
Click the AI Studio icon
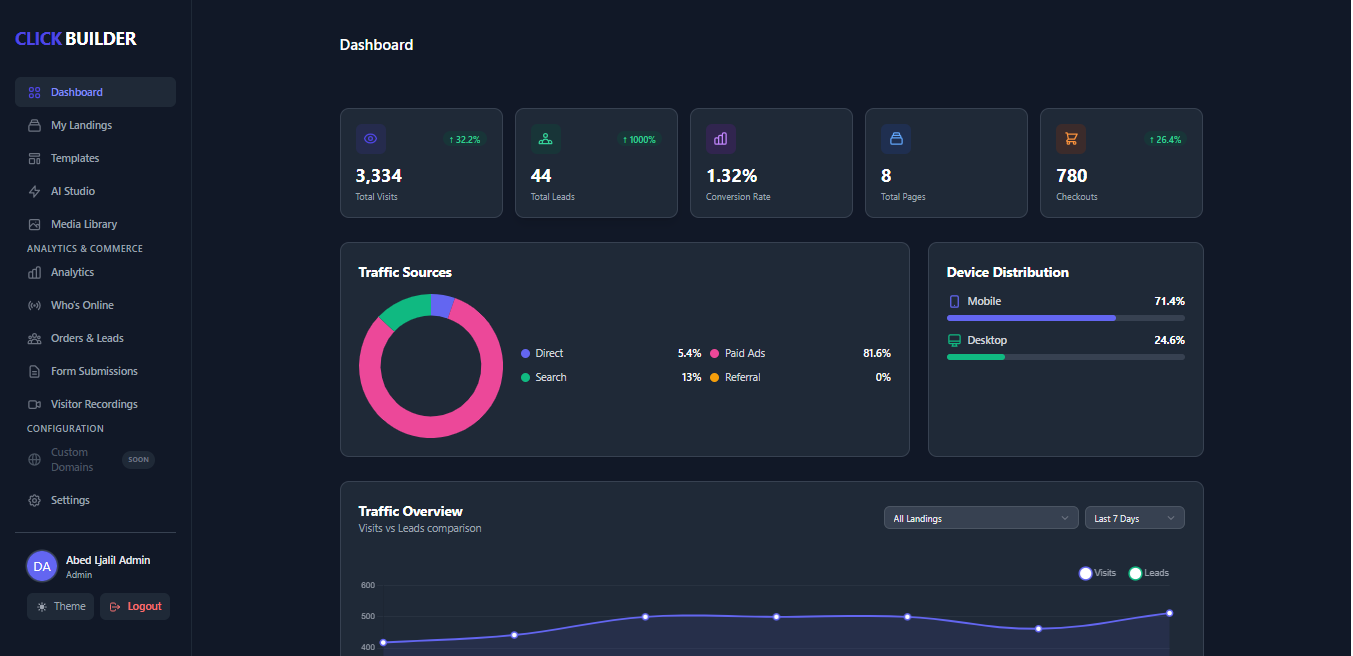(33, 190)
